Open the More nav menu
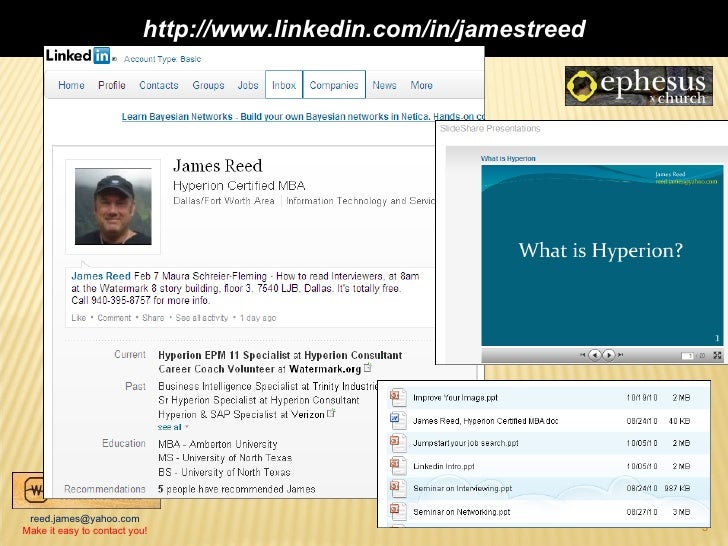Screen dimensions: 728x546 422,85
